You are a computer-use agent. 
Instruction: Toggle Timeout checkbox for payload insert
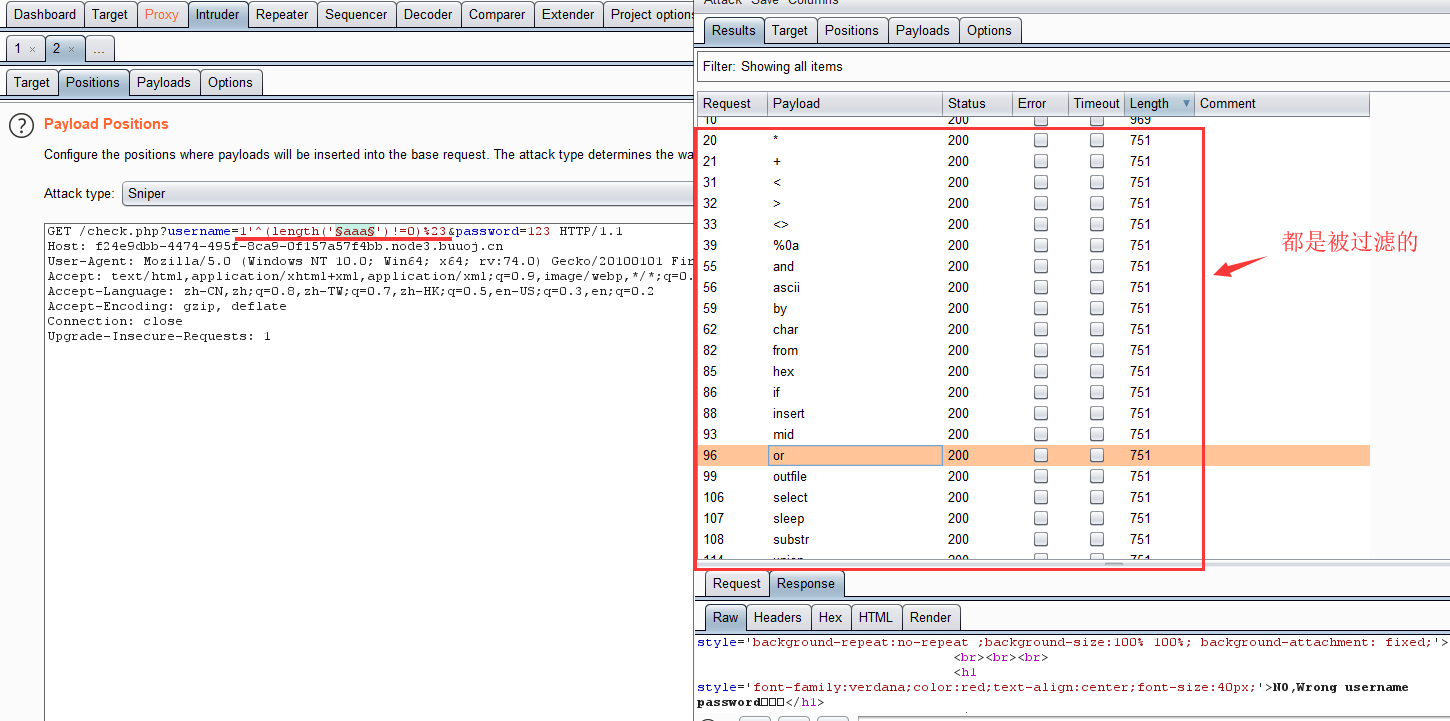[1097, 413]
